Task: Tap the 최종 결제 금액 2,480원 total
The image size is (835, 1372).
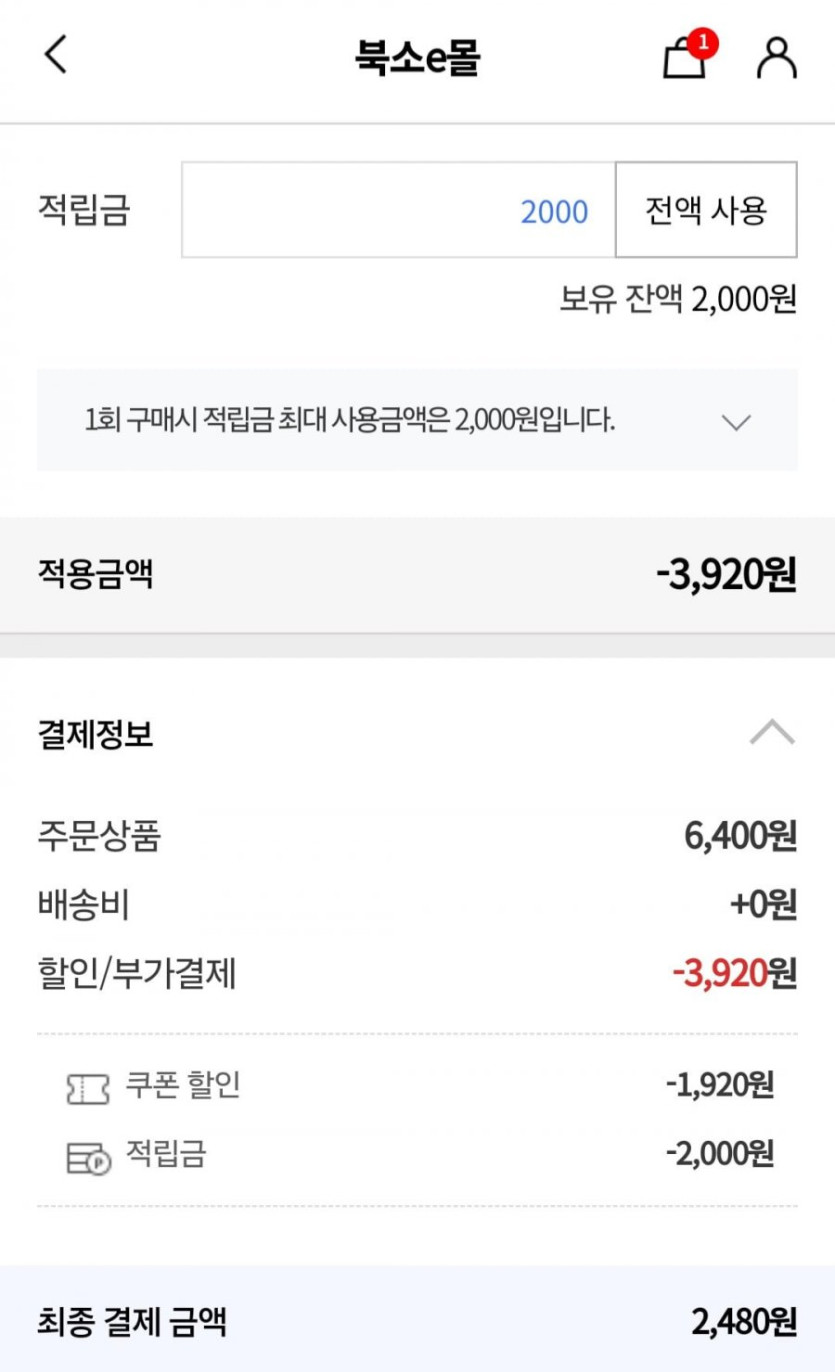Action: pos(744,1323)
